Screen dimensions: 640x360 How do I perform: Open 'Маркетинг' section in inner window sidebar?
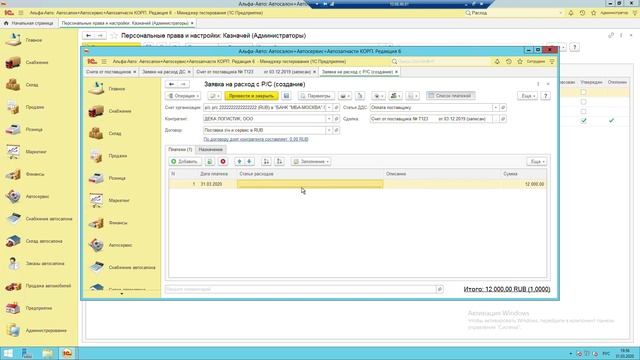pyautogui.click(x=119, y=200)
